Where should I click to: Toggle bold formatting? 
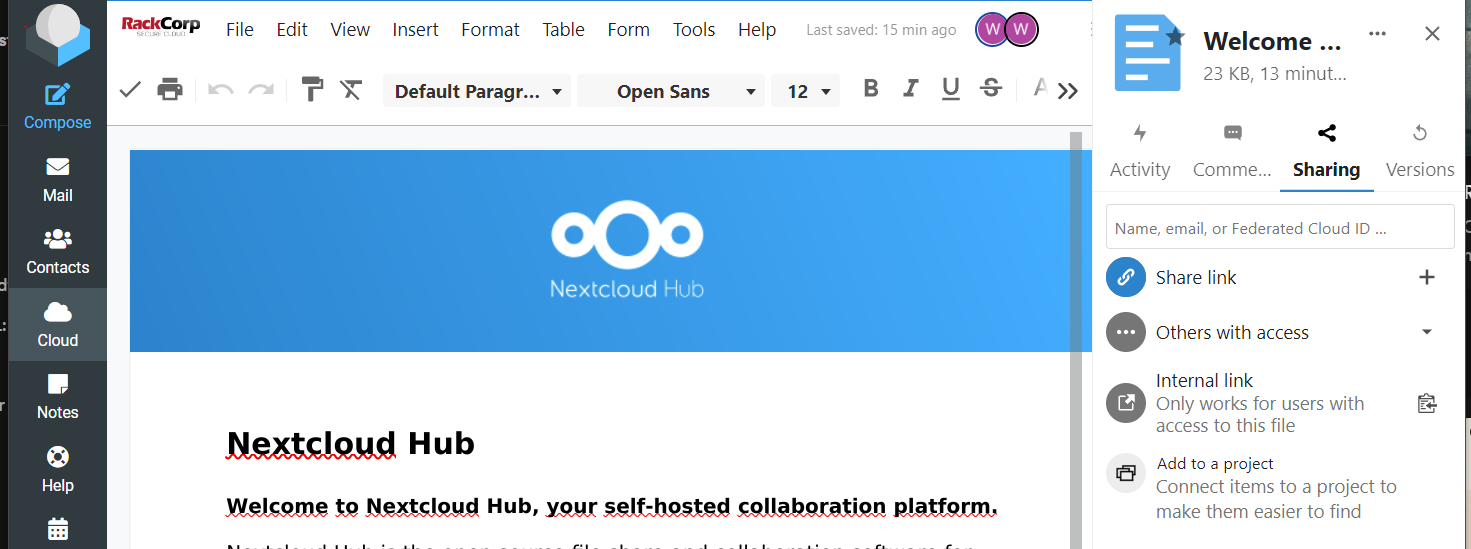pyautogui.click(x=871, y=89)
